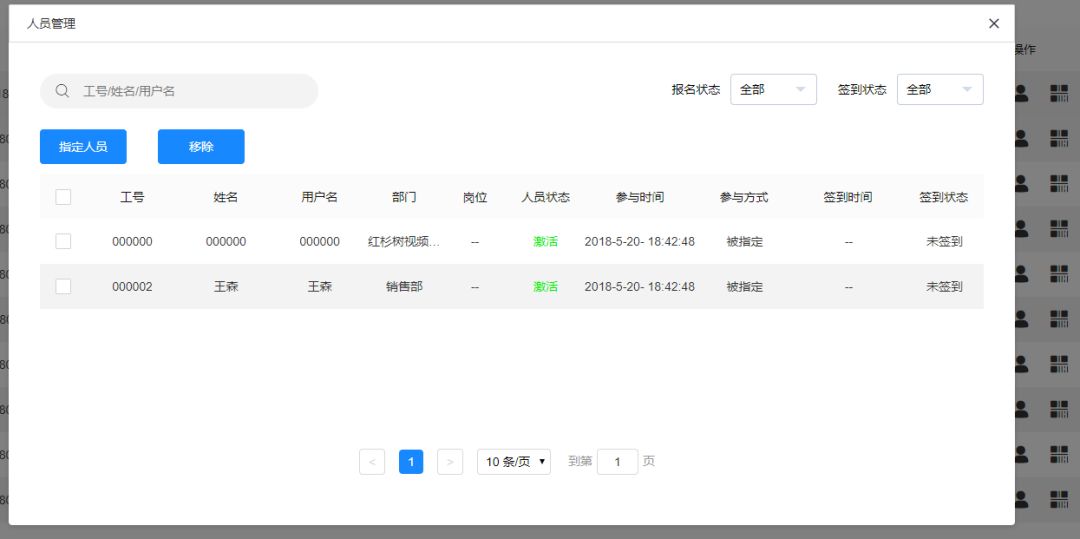
Task: Click the magnifier icon in the search box
Action: pos(62,91)
